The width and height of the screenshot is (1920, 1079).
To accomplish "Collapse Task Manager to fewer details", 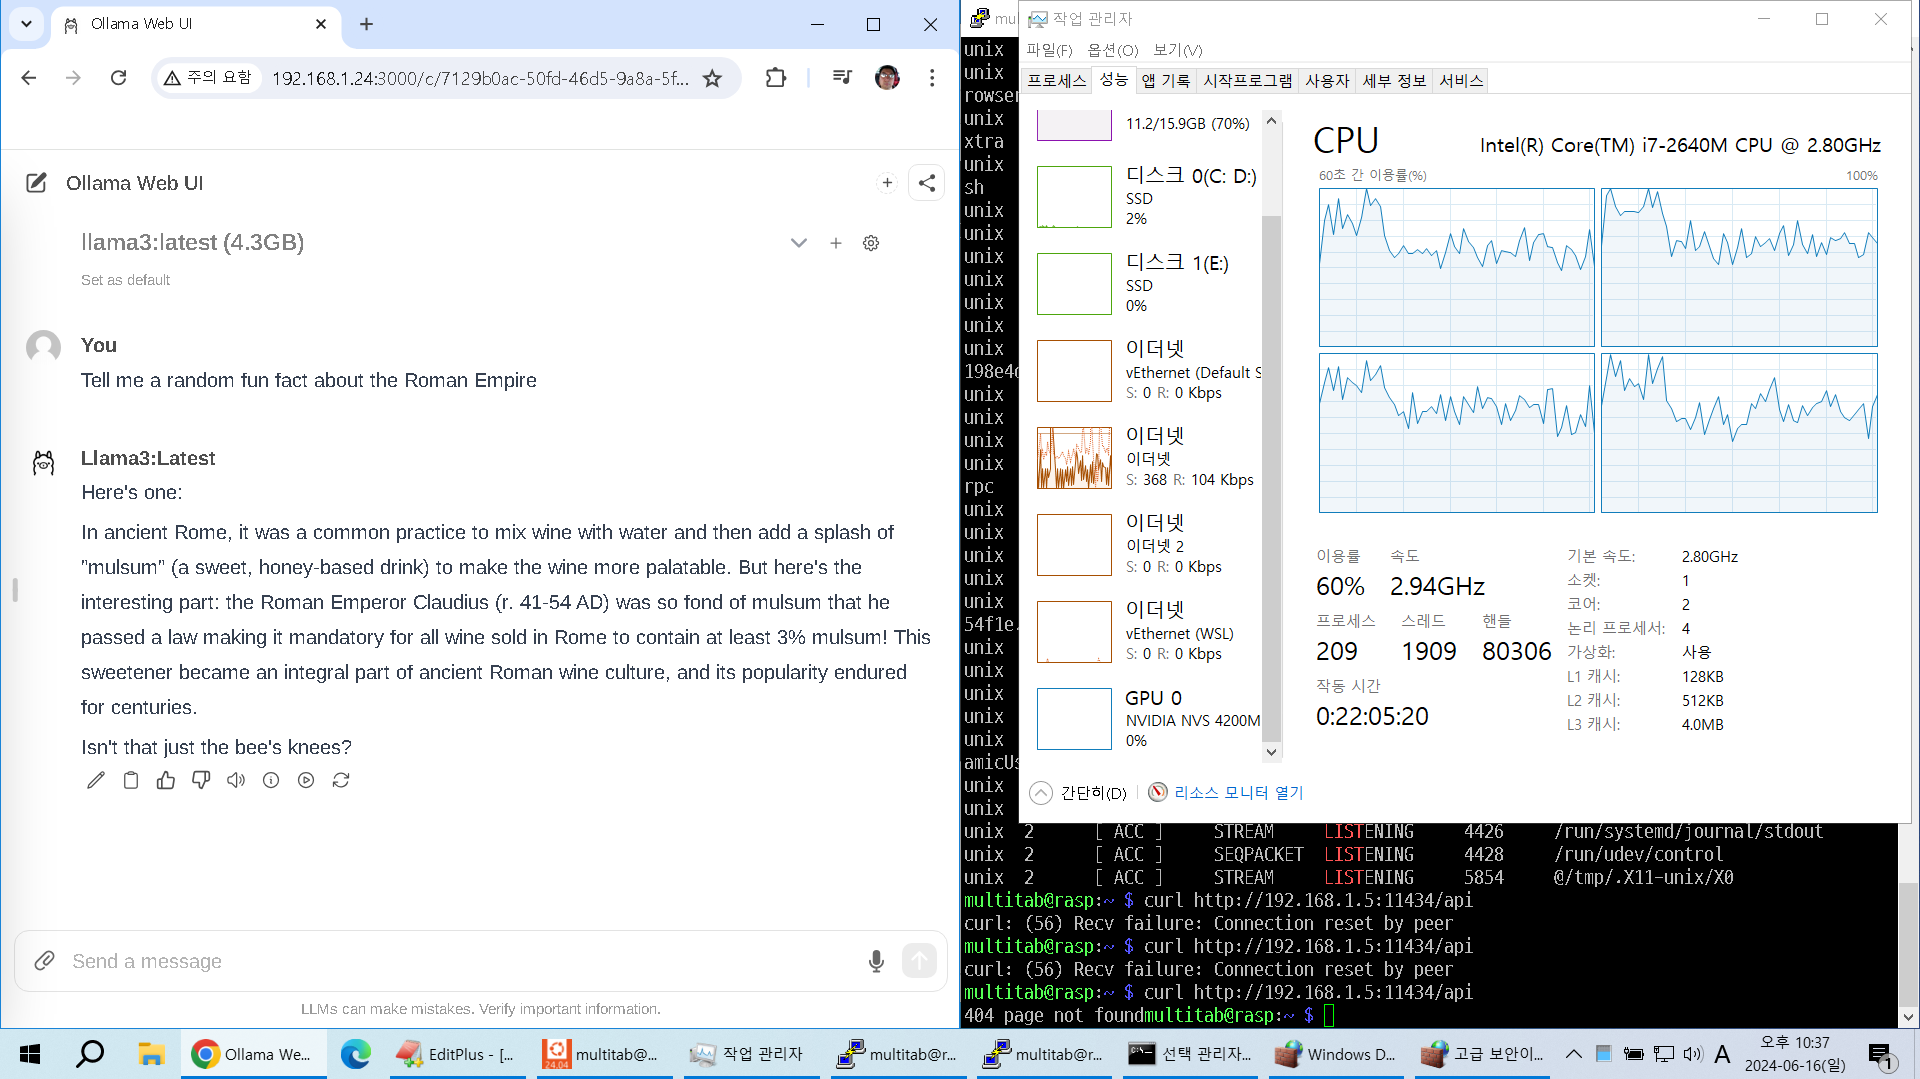I will point(1078,793).
